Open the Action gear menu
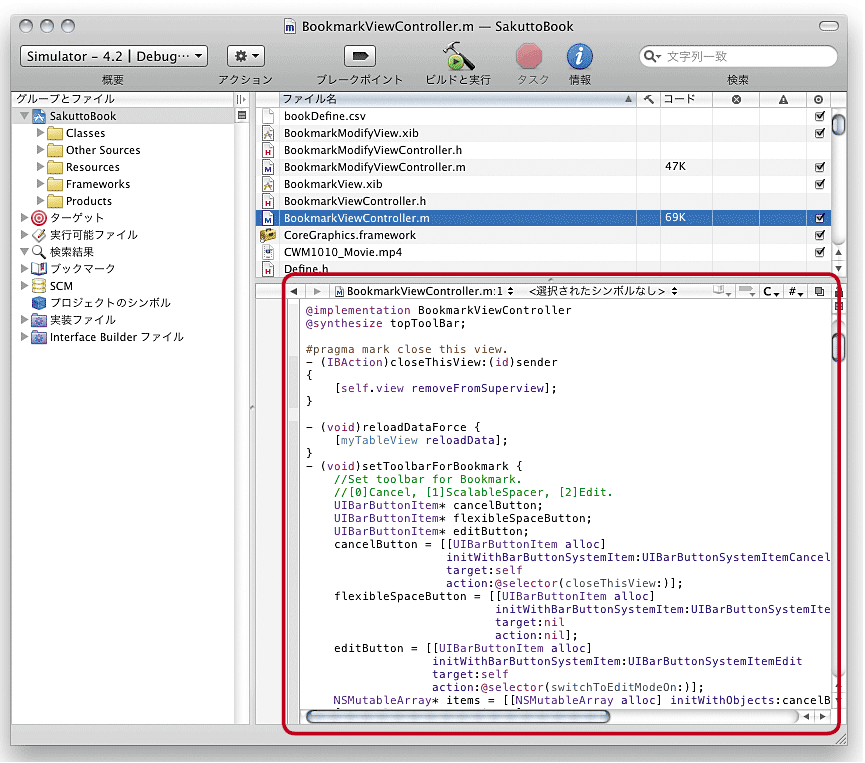 tap(246, 56)
